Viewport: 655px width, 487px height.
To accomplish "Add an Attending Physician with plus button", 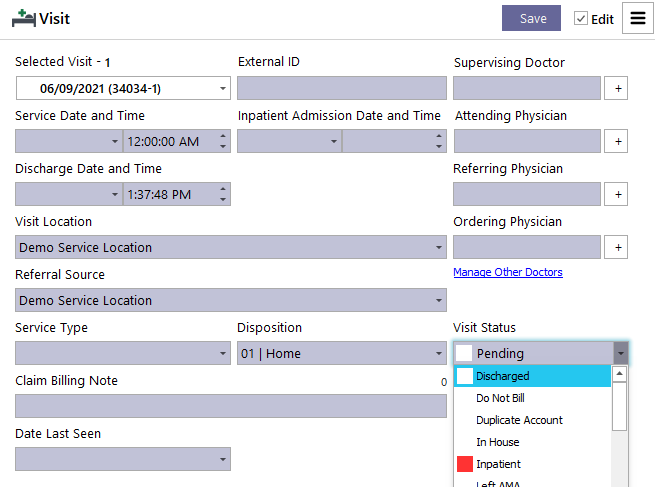I will [616, 141].
